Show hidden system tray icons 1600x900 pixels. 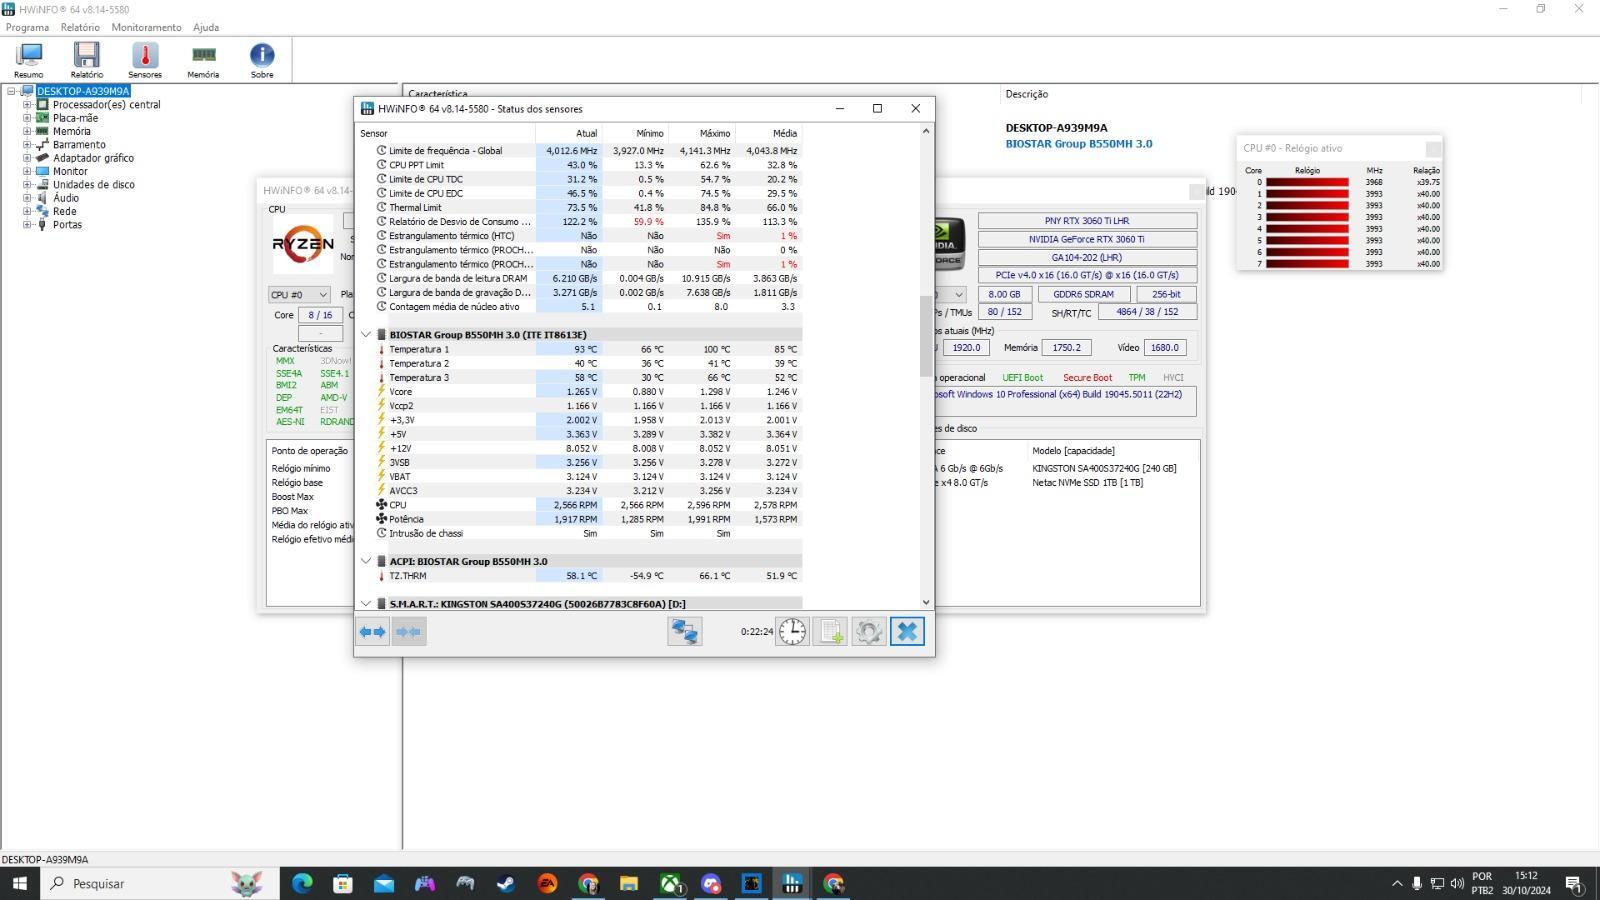coord(1397,883)
